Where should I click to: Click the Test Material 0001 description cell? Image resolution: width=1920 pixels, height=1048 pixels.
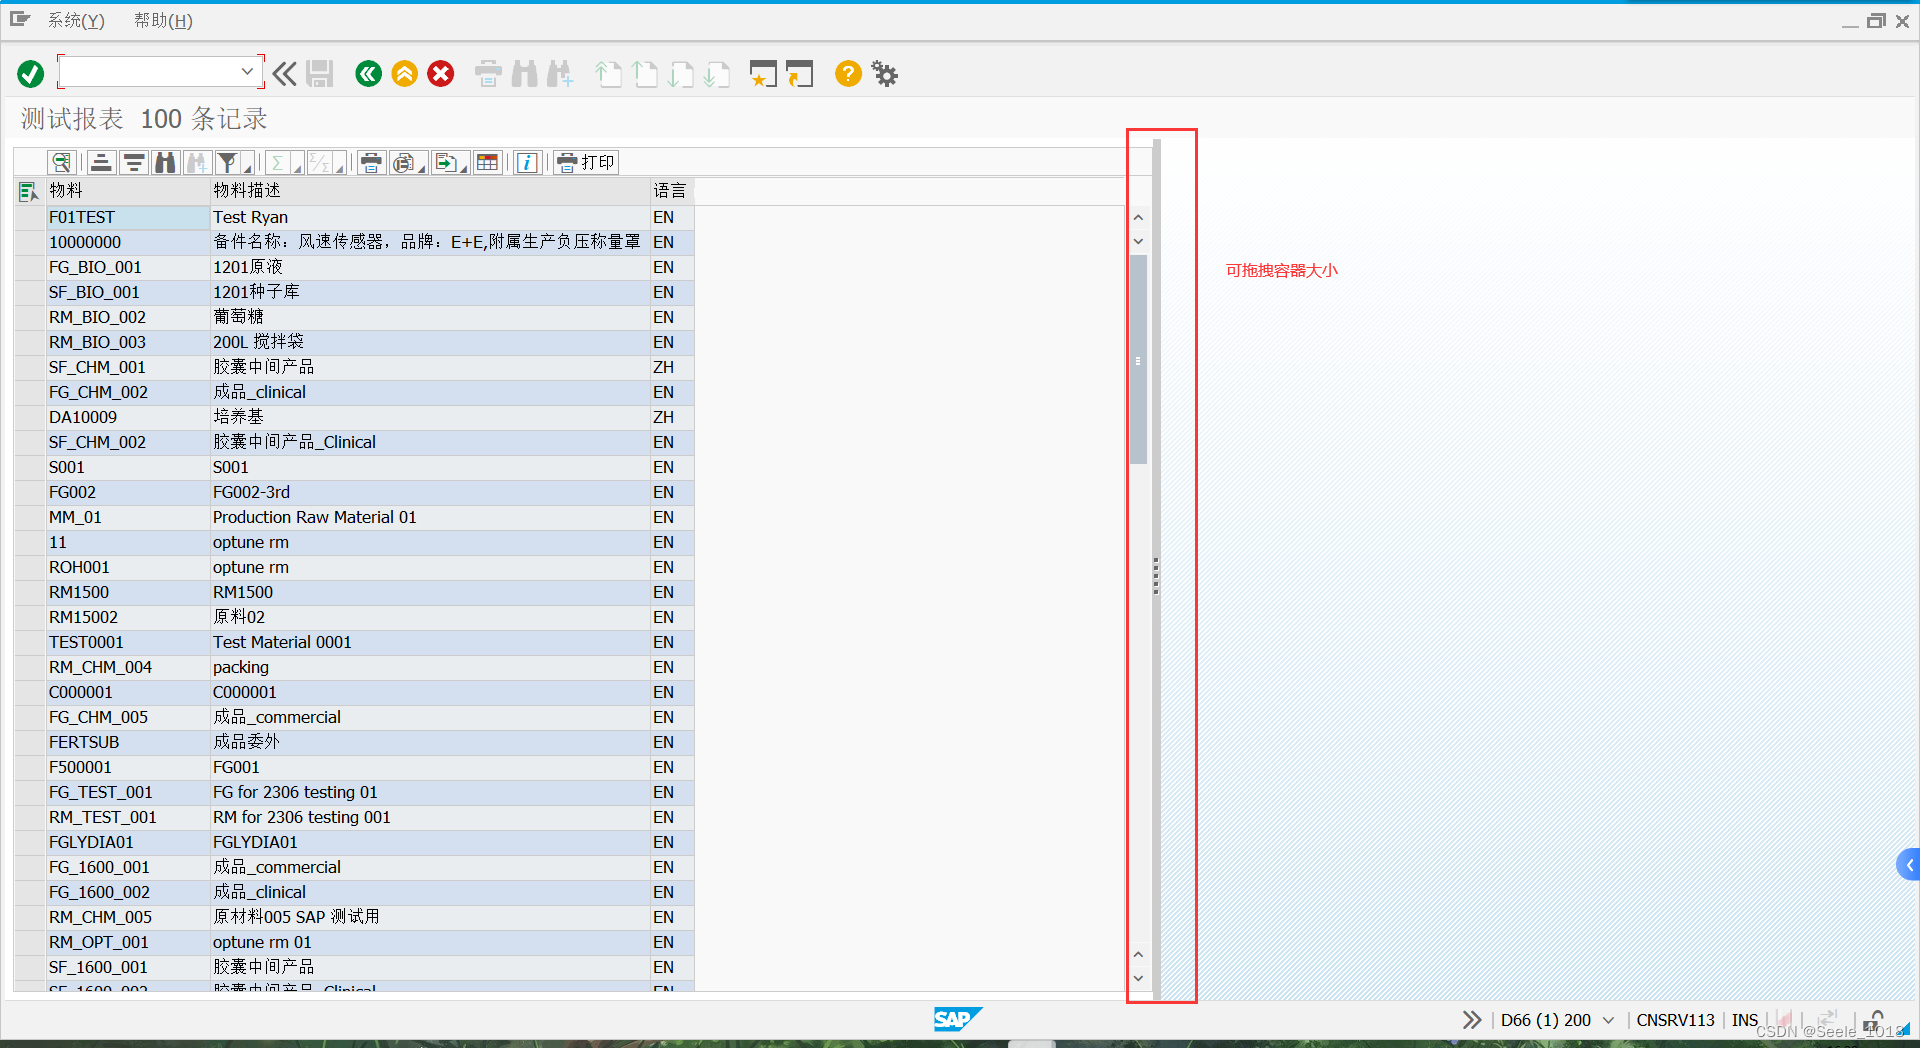(430, 642)
